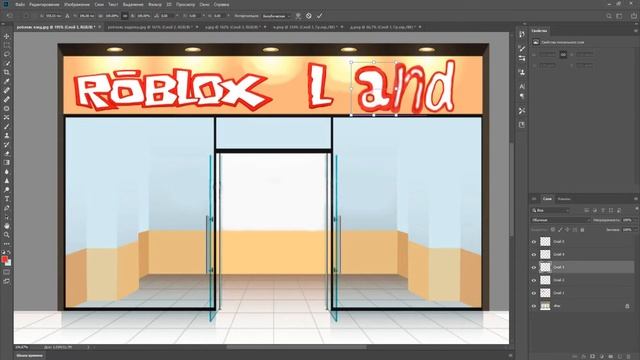
Task: Click the red foreground color swatch
Action: (x=4, y=260)
